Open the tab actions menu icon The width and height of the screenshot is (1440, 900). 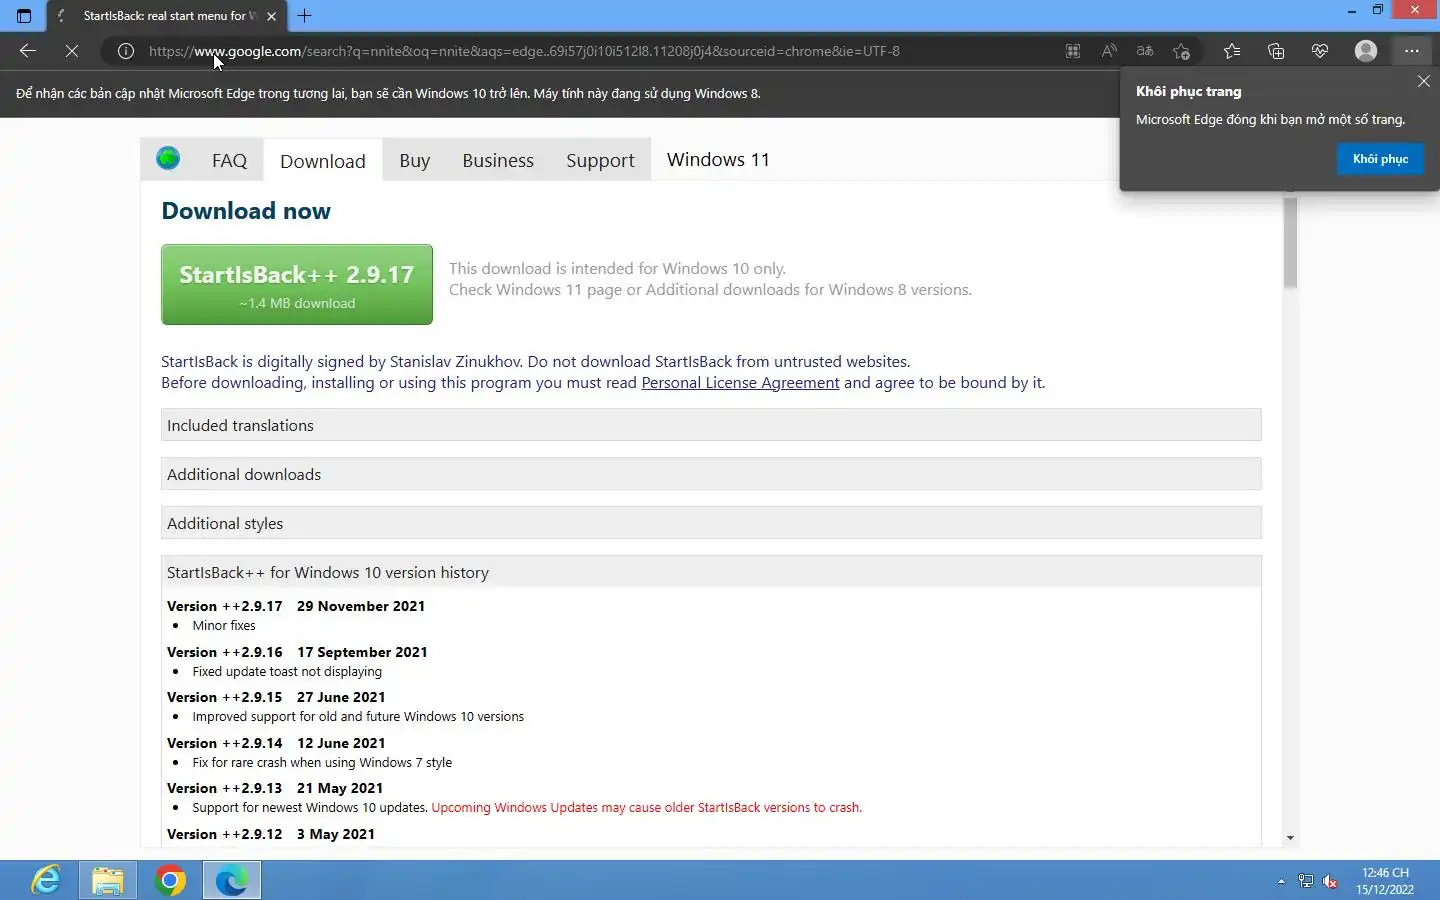coord(24,16)
